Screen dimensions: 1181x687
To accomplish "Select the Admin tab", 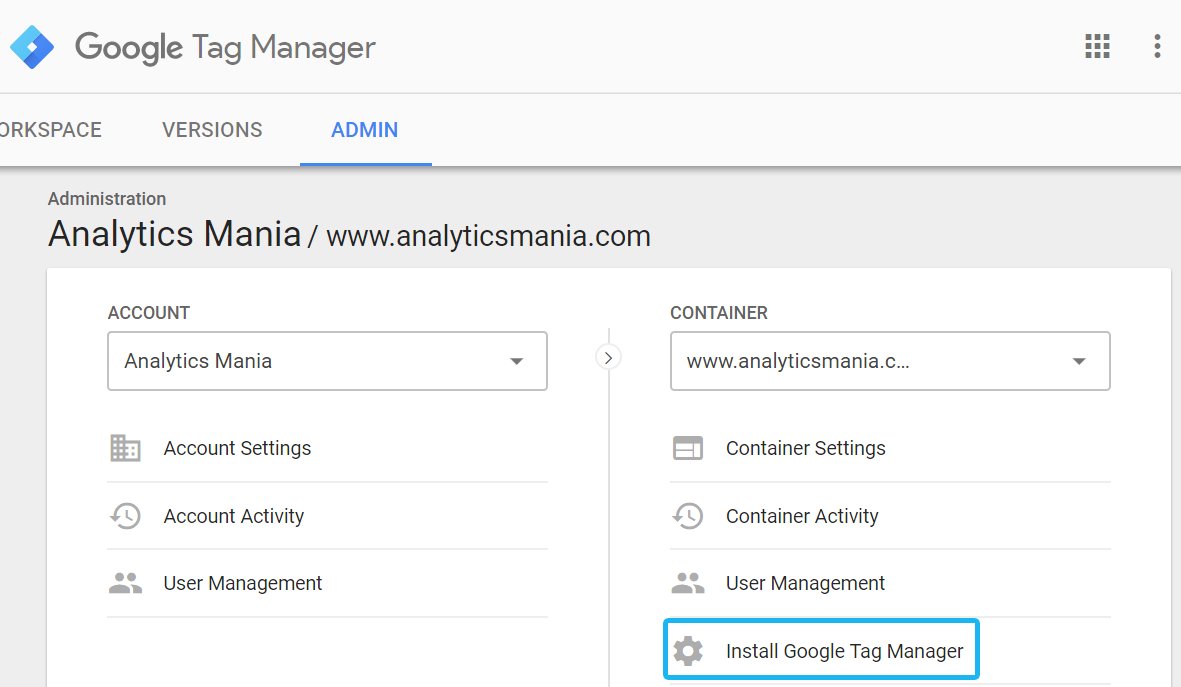I will [365, 130].
